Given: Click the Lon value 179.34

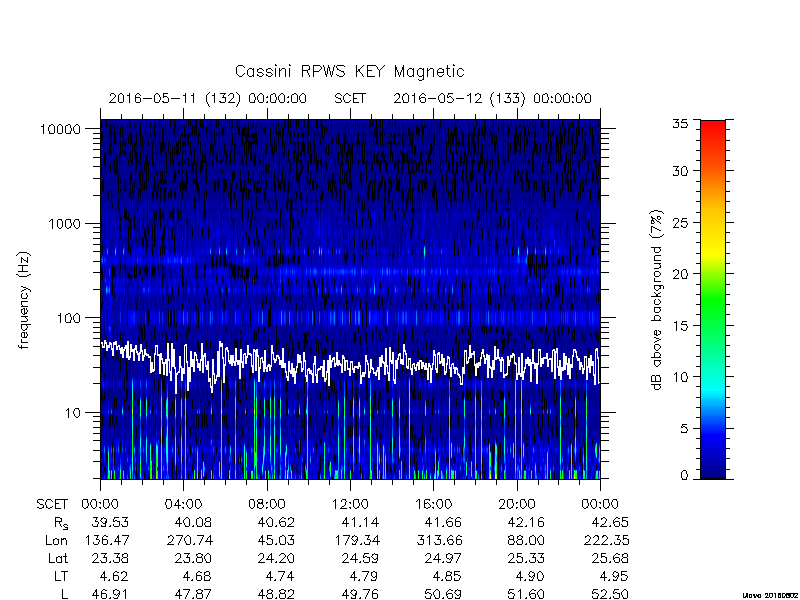Looking at the screenshot, I should [x=356, y=540].
